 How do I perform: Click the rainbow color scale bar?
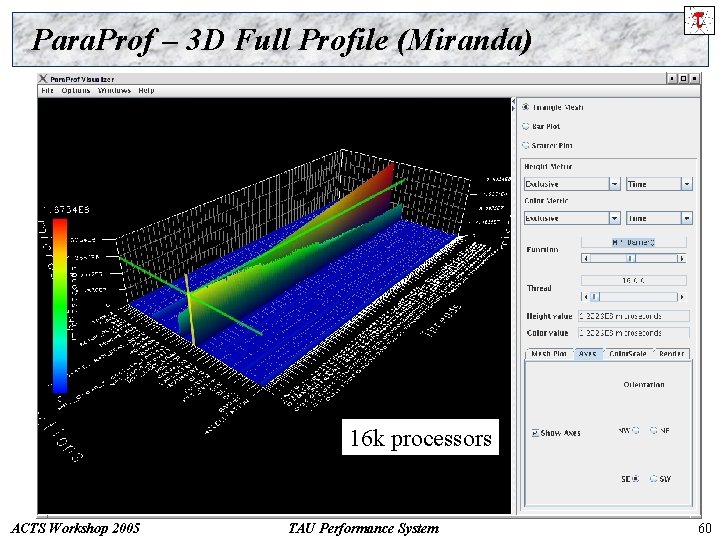click(60, 306)
